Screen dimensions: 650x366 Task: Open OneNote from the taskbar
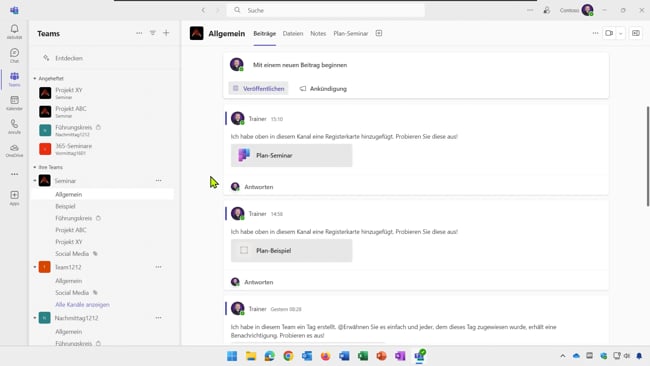(400, 356)
